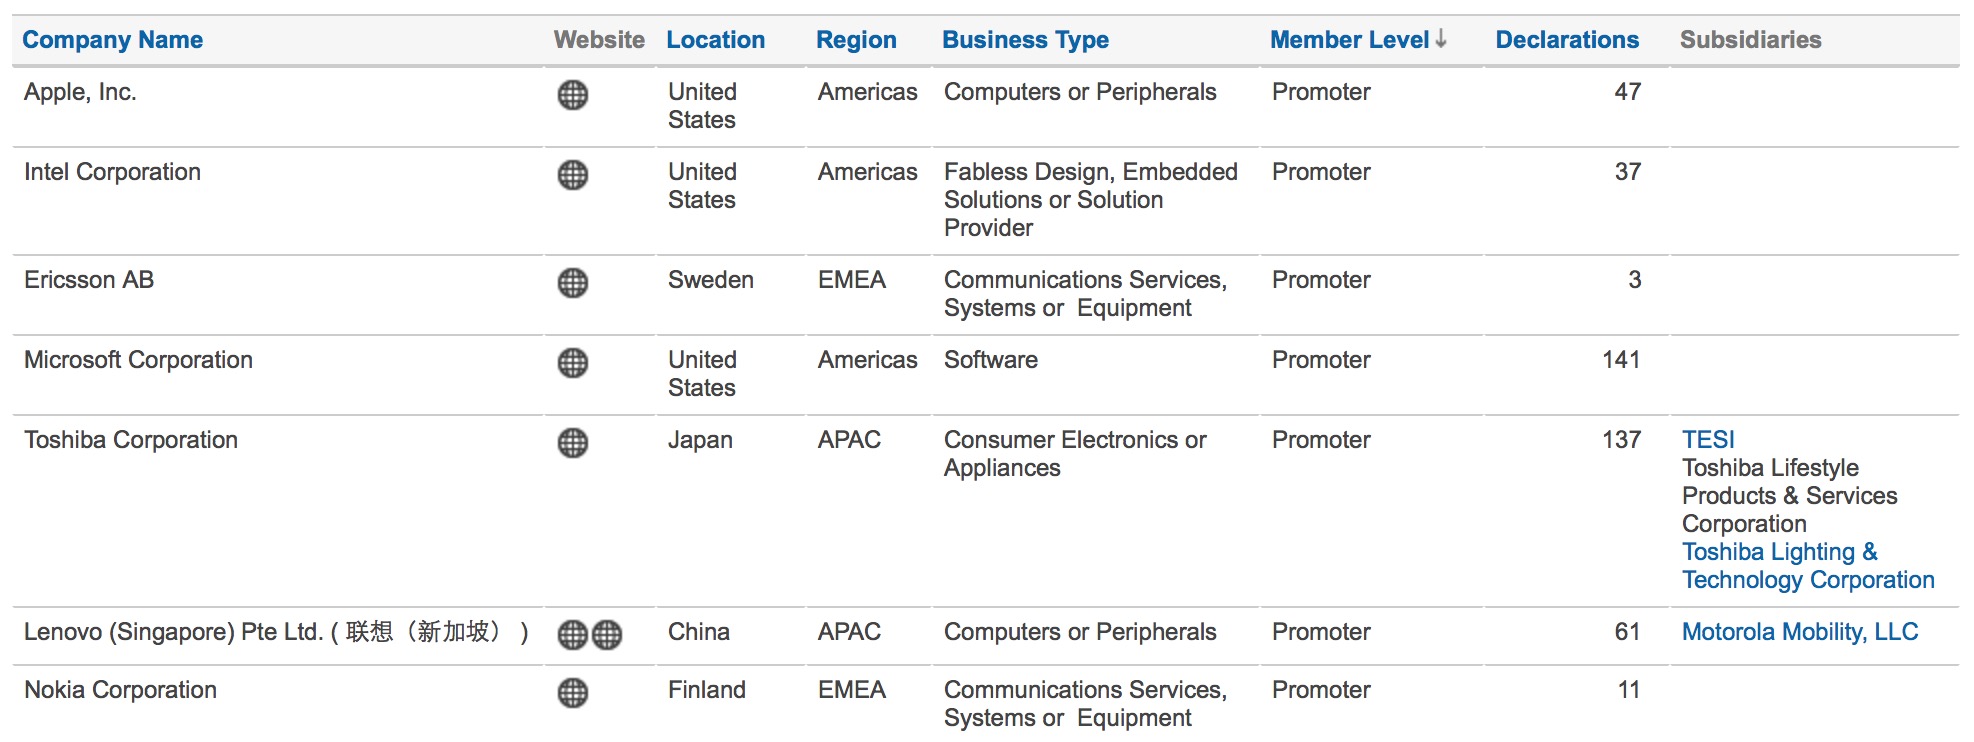Open Microsoft Corporation website globe icon
Screen dimensions: 1974x742
573,363
